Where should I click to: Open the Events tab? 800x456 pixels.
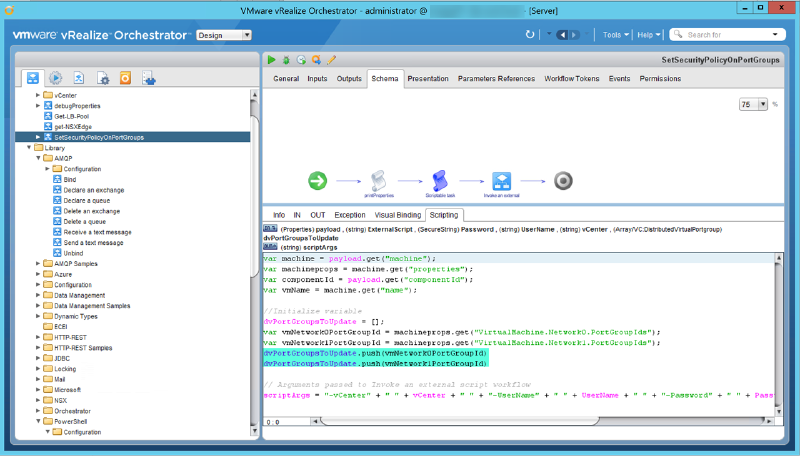[x=619, y=79]
